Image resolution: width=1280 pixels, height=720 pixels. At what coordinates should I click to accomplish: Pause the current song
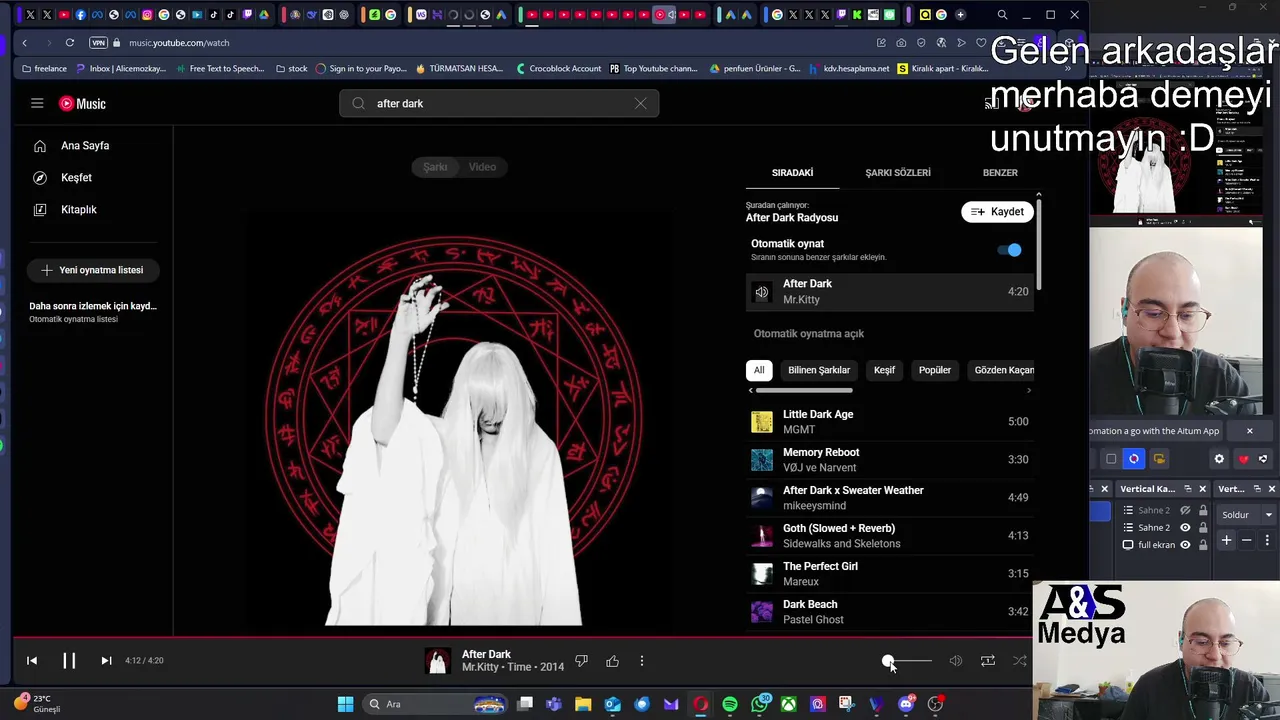(x=69, y=661)
